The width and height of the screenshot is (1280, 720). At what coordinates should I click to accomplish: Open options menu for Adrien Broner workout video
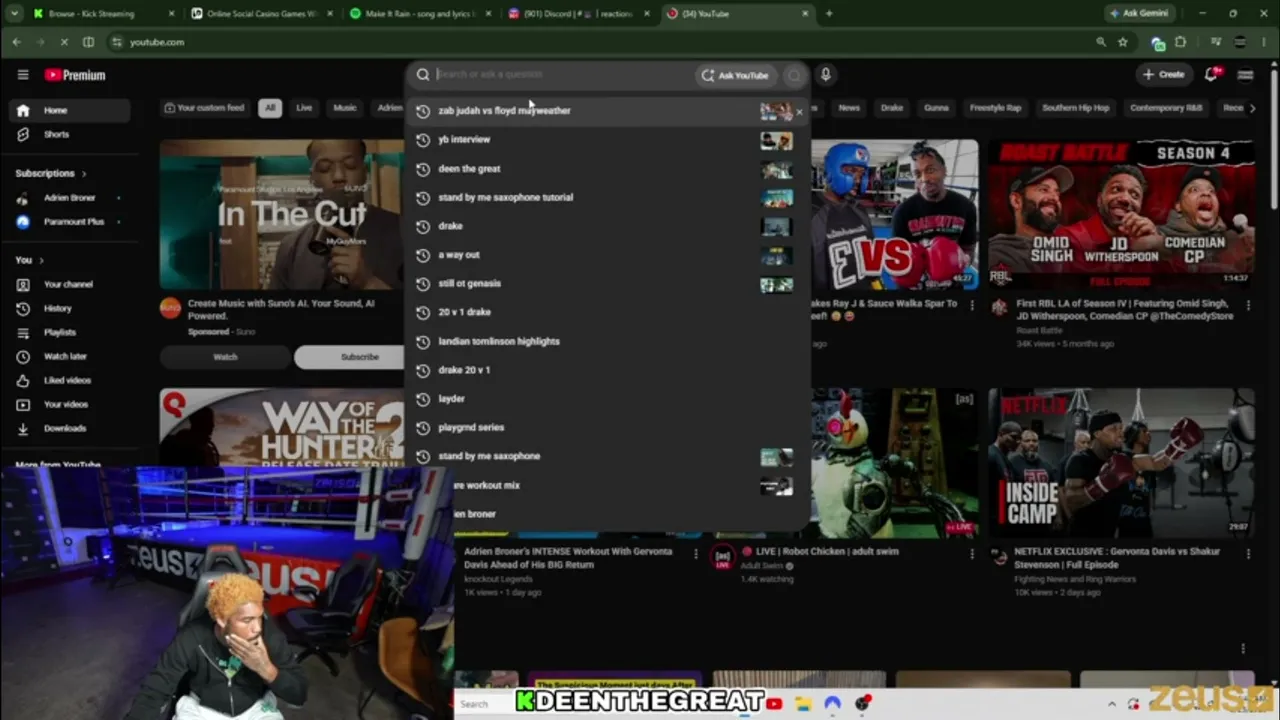[x=696, y=553]
